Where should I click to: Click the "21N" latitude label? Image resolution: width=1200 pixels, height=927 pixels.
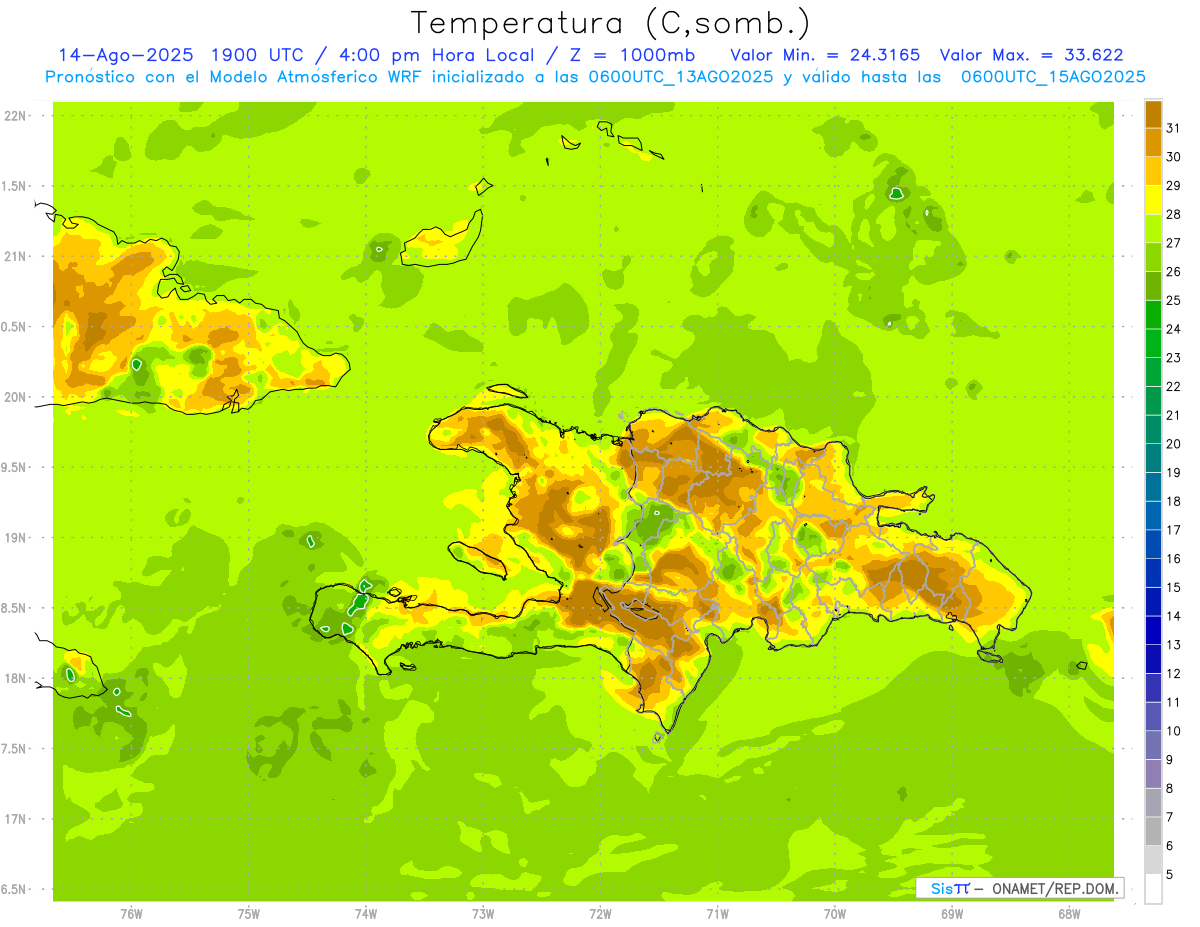15,257
